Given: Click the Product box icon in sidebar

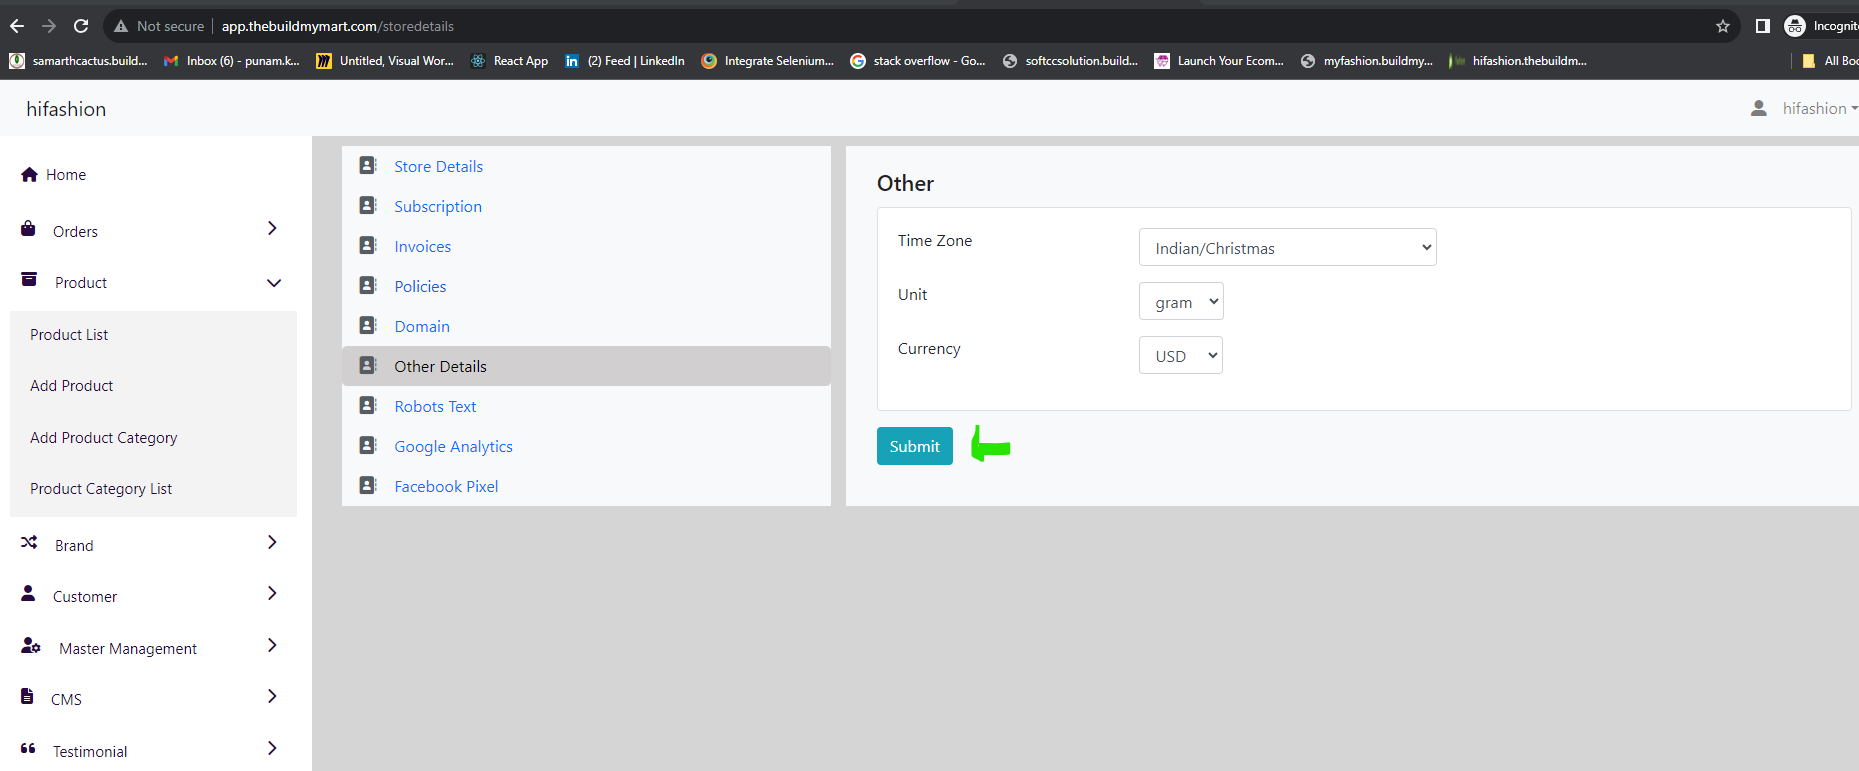Looking at the screenshot, I should click(29, 280).
